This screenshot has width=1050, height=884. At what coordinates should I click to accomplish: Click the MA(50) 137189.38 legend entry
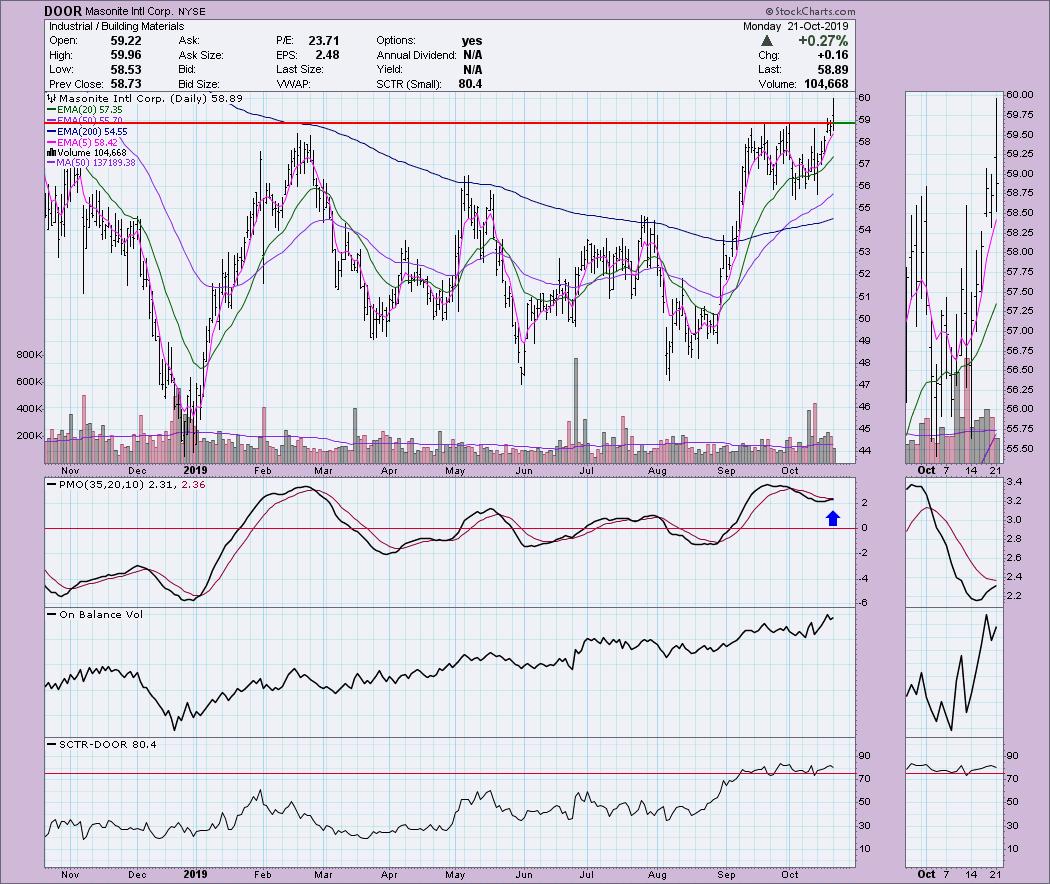(91, 163)
